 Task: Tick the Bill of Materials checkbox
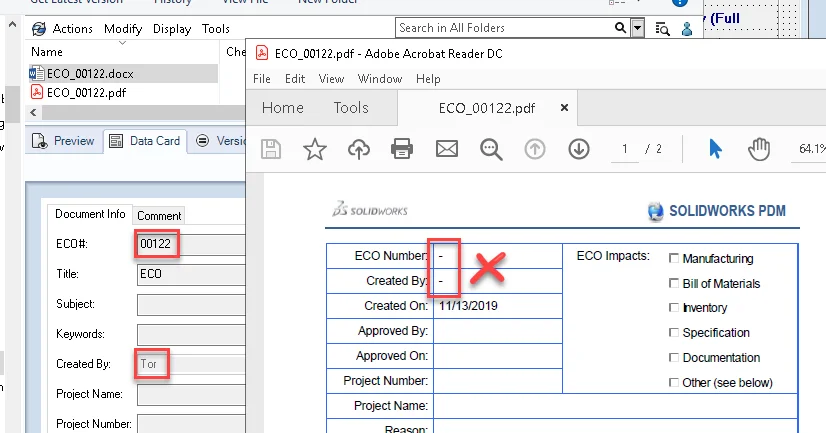pos(674,284)
